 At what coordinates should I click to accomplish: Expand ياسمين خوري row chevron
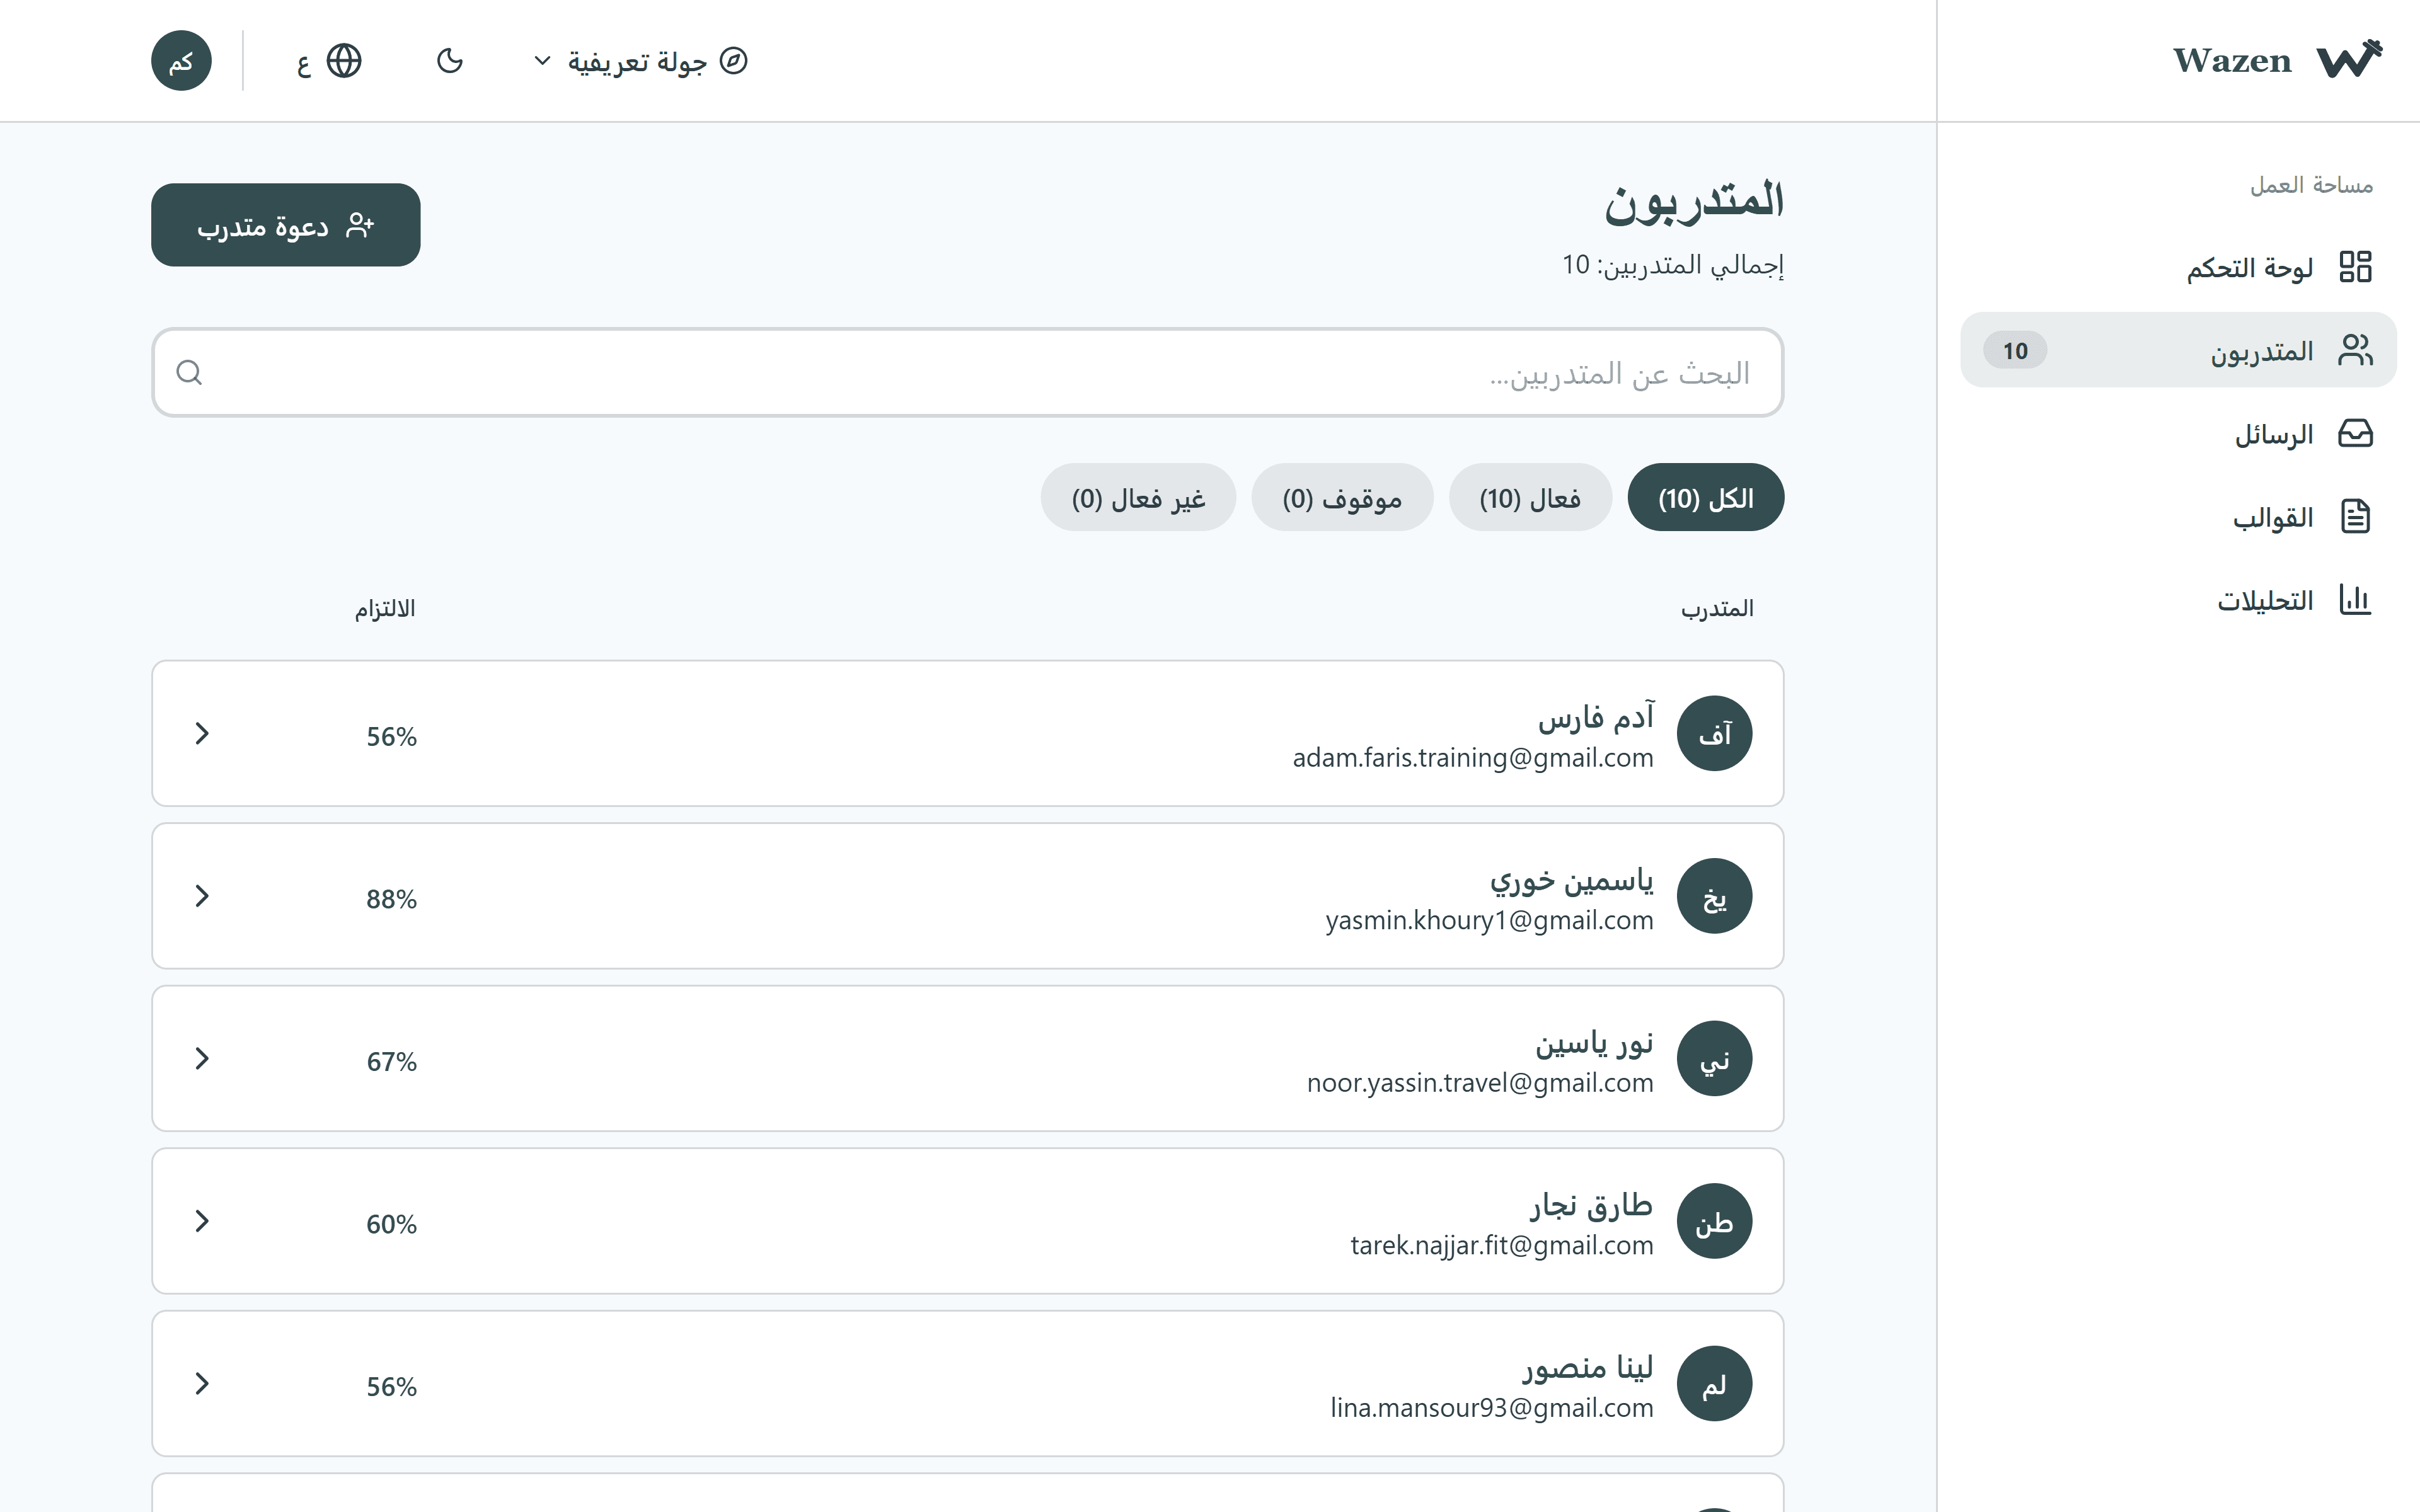(202, 897)
